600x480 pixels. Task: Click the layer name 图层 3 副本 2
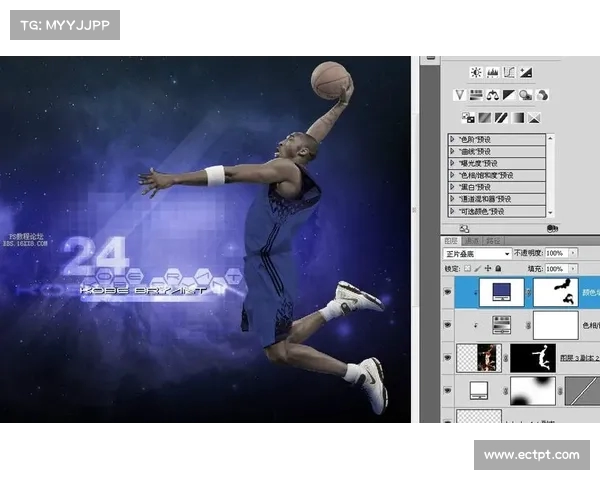point(579,358)
